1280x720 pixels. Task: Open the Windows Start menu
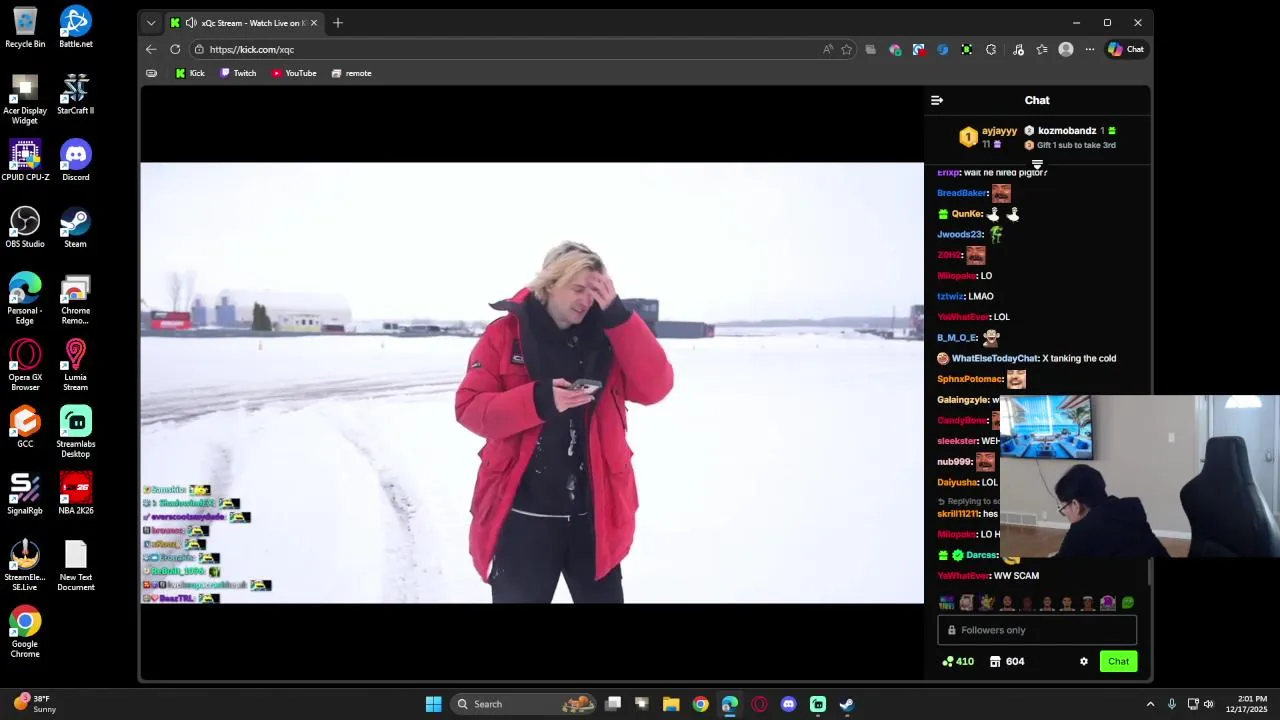(433, 704)
